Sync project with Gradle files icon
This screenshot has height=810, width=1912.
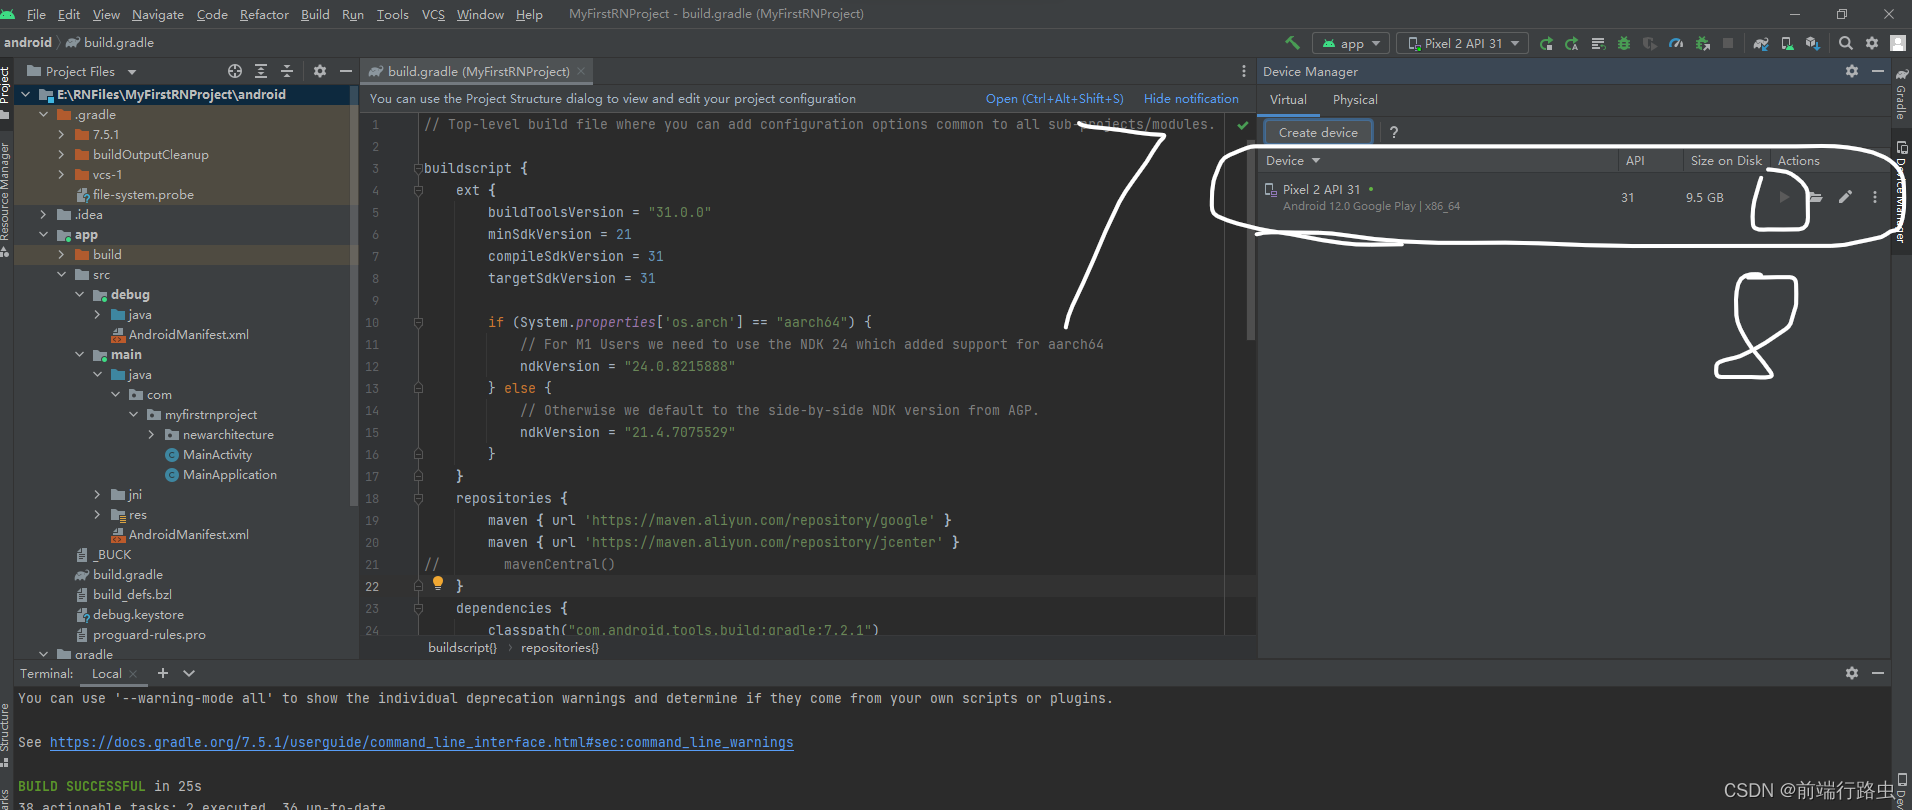coord(1761,43)
